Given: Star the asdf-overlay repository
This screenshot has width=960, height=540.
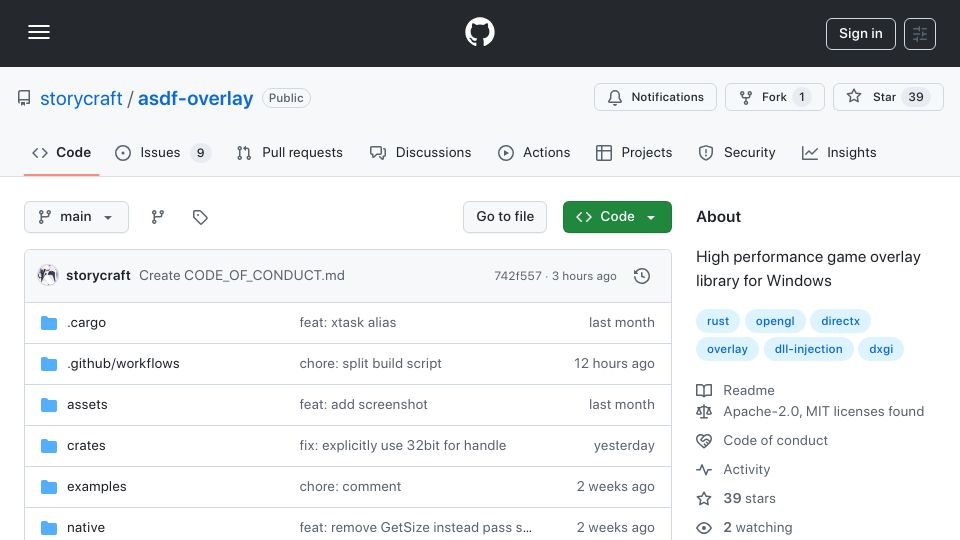Looking at the screenshot, I should point(888,97).
